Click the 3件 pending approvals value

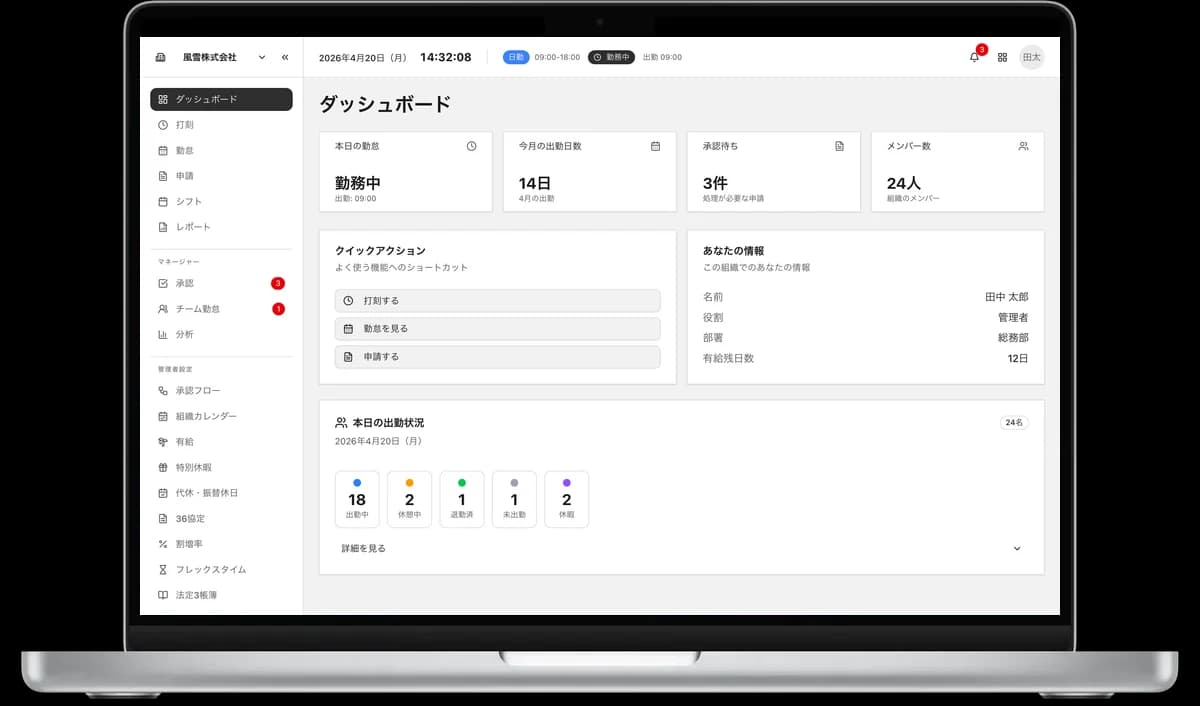715,183
